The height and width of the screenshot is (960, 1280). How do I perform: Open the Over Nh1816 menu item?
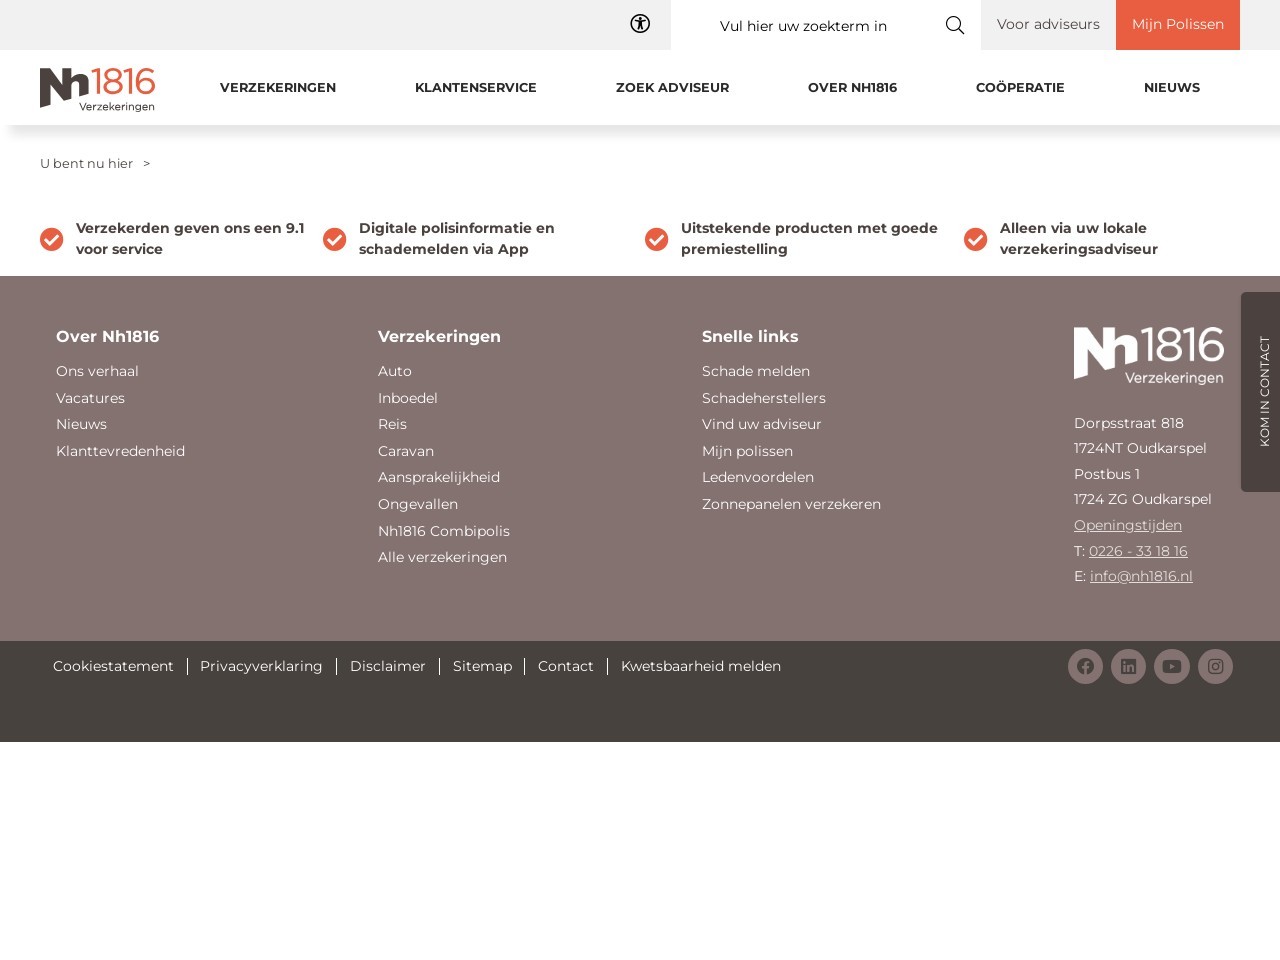click(x=852, y=88)
